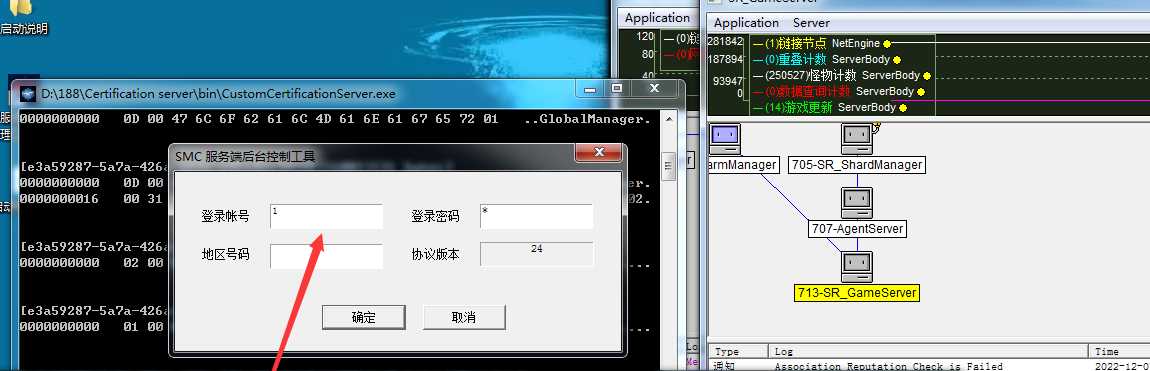Open Application menu in SR_GameServer window
The height and width of the screenshot is (371, 1150).
746,23
